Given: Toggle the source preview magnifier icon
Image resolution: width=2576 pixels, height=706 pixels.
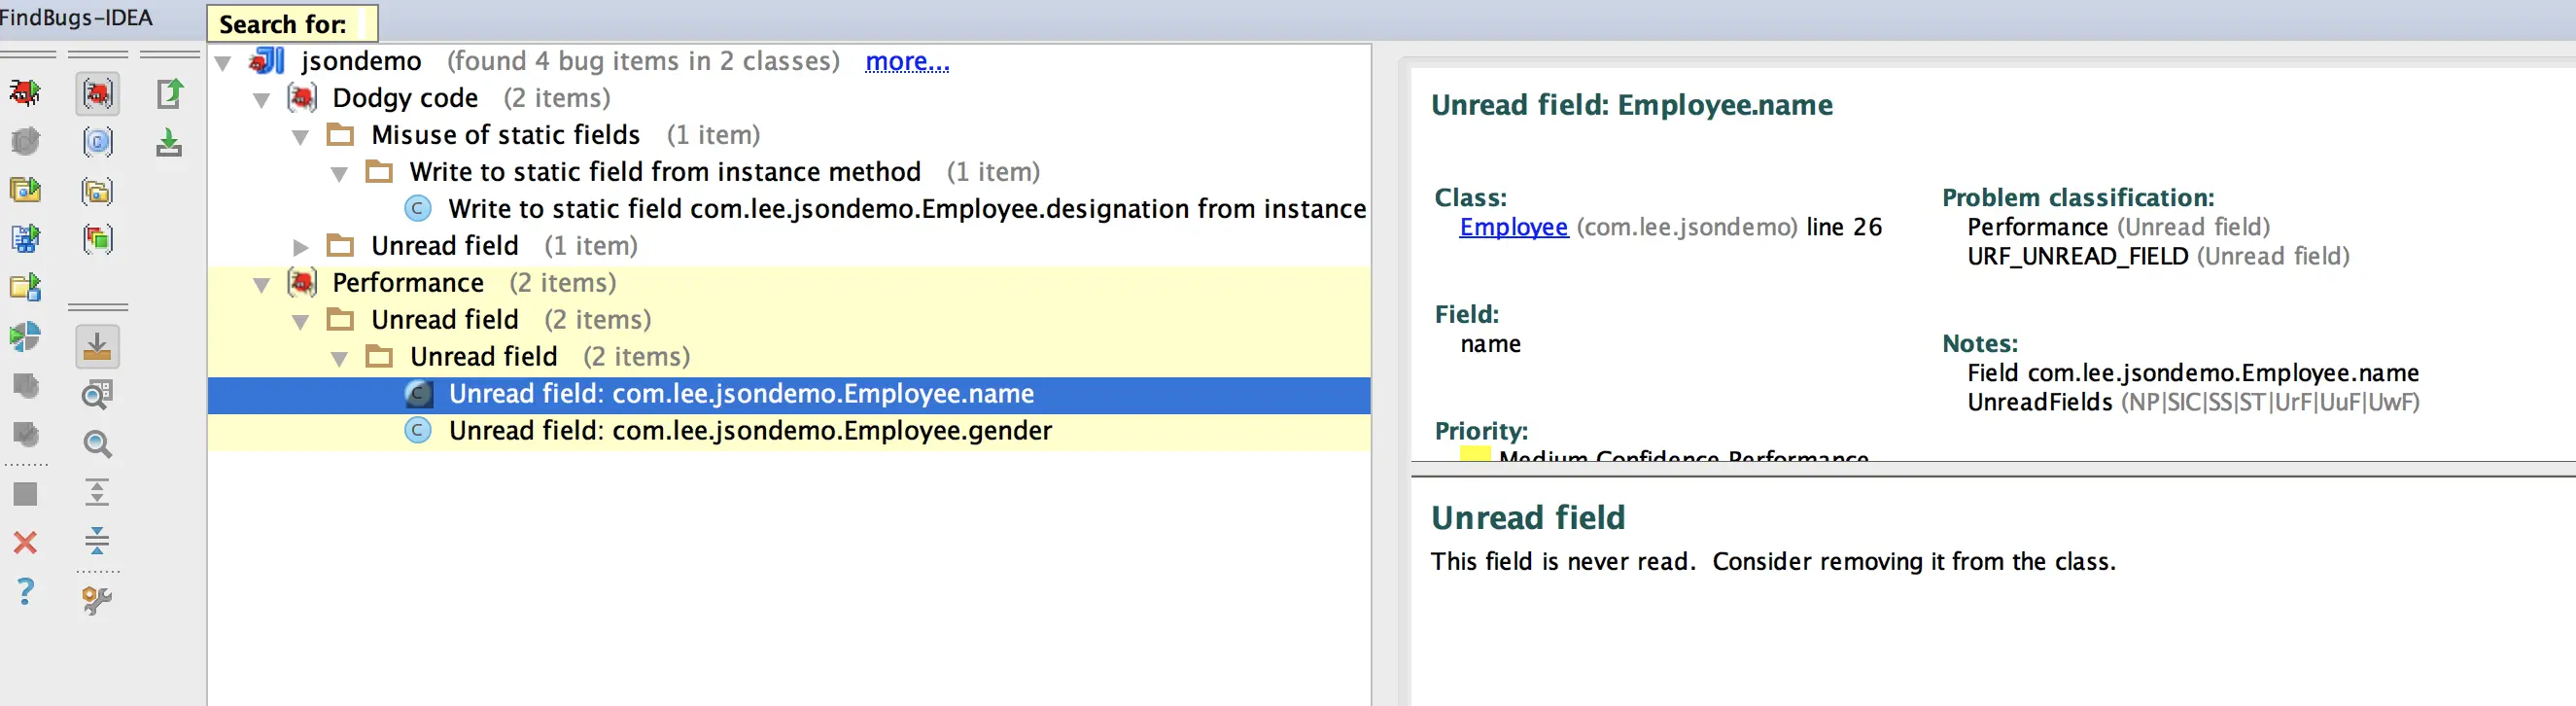Looking at the screenshot, I should click(x=97, y=395).
